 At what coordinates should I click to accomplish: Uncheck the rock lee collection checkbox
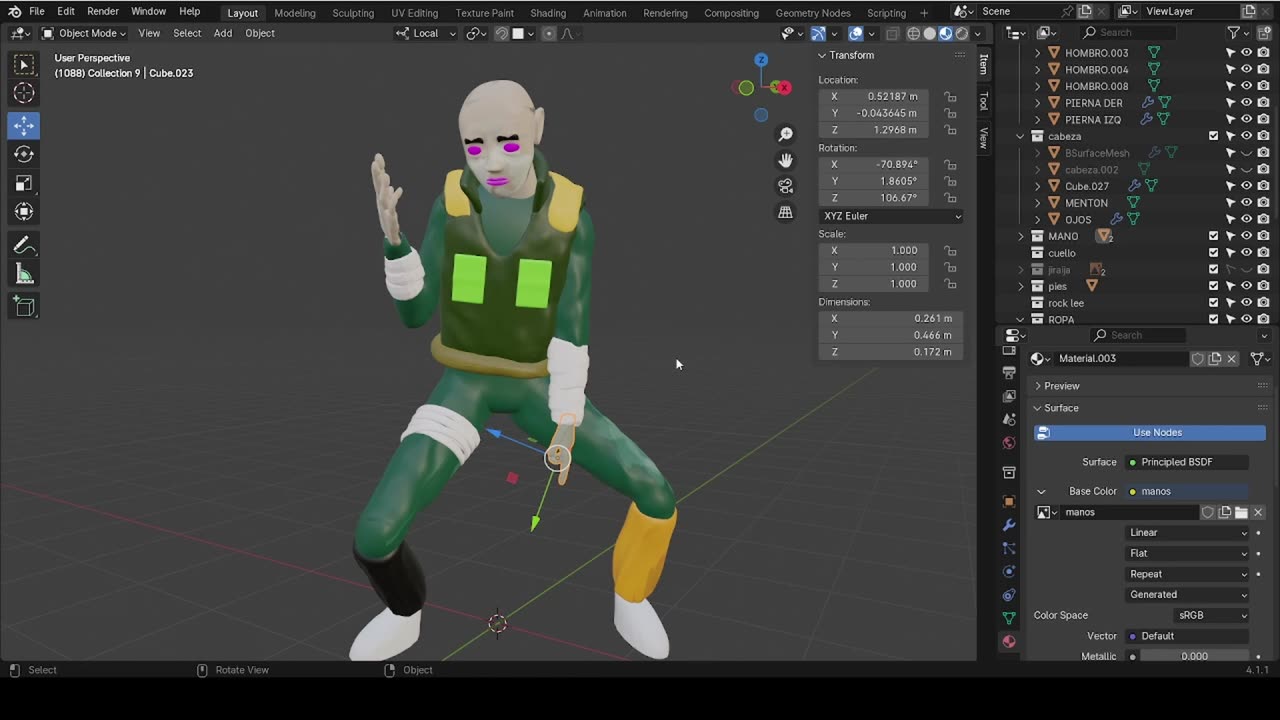pyautogui.click(x=1214, y=303)
